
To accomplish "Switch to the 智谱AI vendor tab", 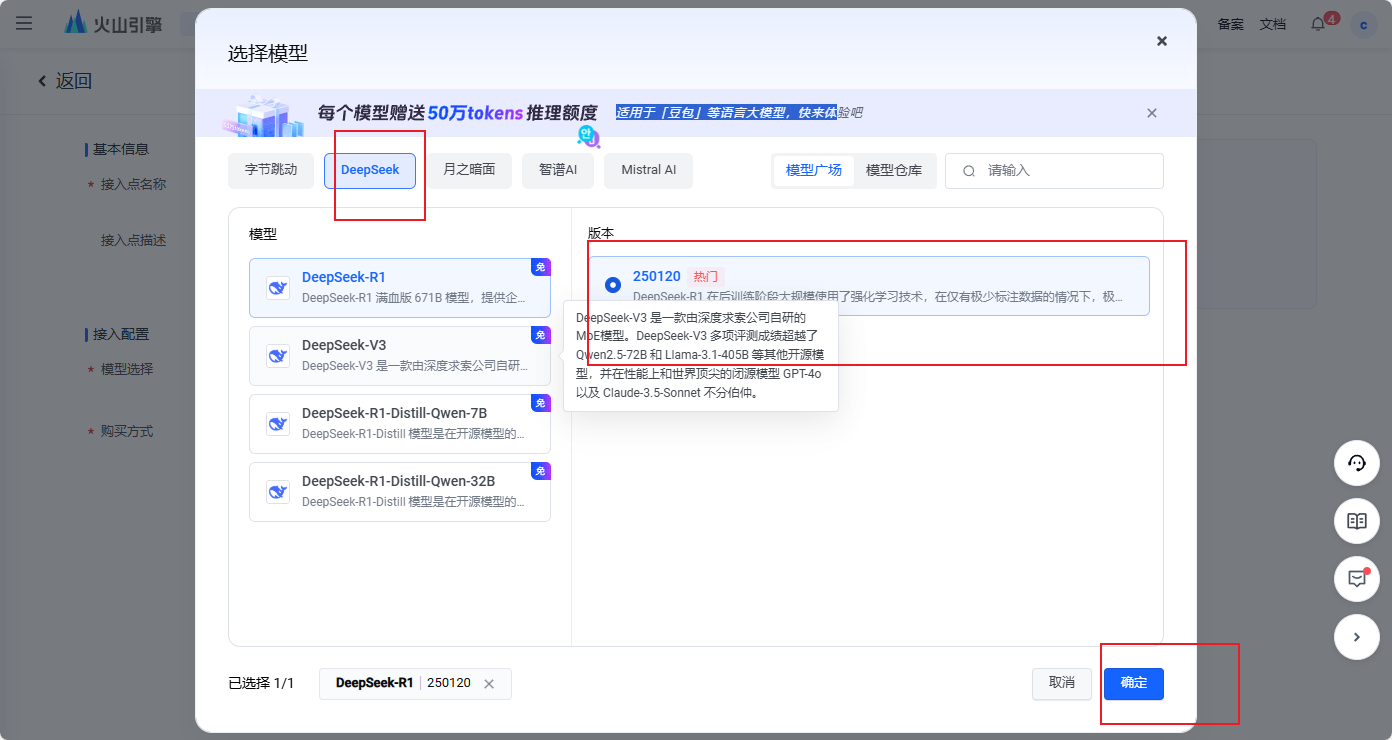I will tap(558, 170).
